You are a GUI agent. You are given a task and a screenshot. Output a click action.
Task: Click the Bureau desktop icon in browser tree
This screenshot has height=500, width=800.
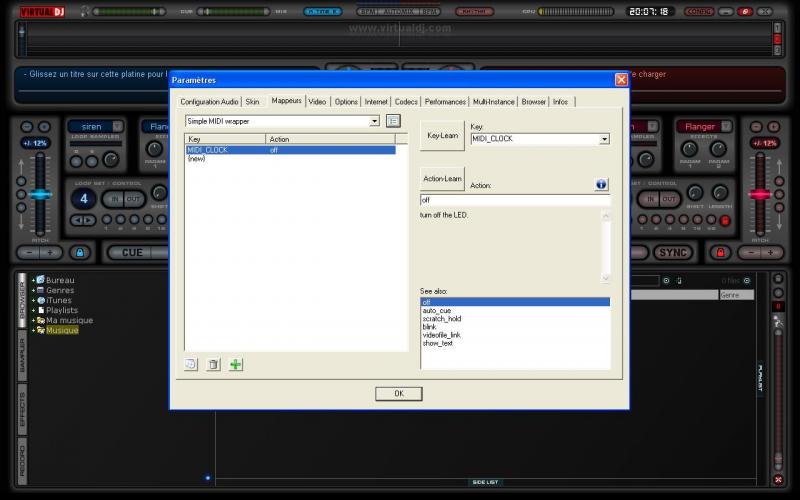tap(40, 280)
